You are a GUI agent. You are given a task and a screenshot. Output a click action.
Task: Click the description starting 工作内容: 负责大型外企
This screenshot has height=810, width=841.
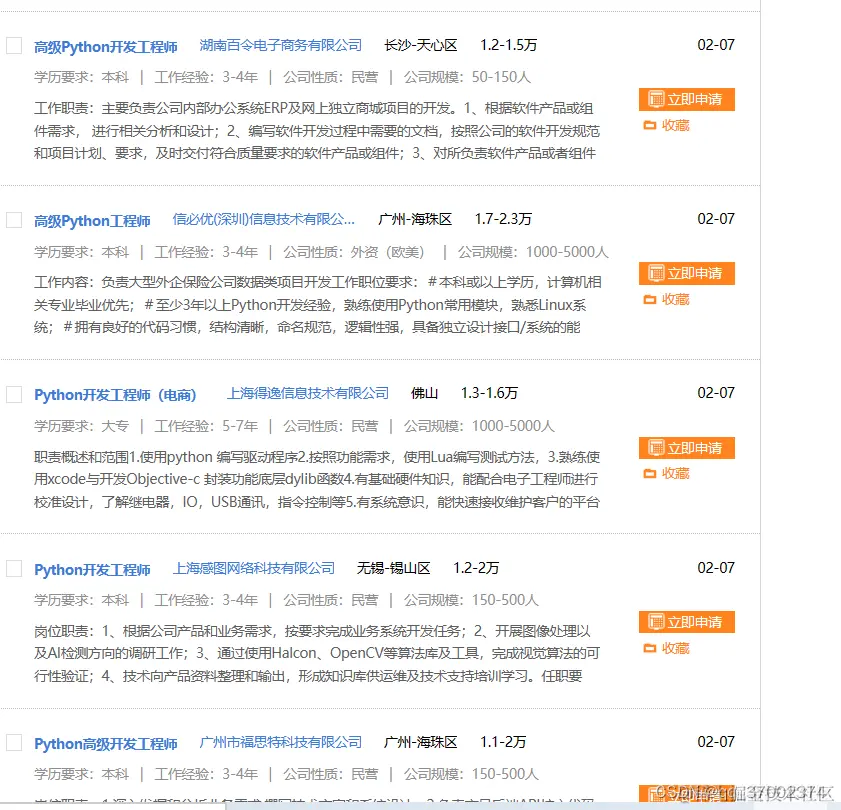[318, 305]
